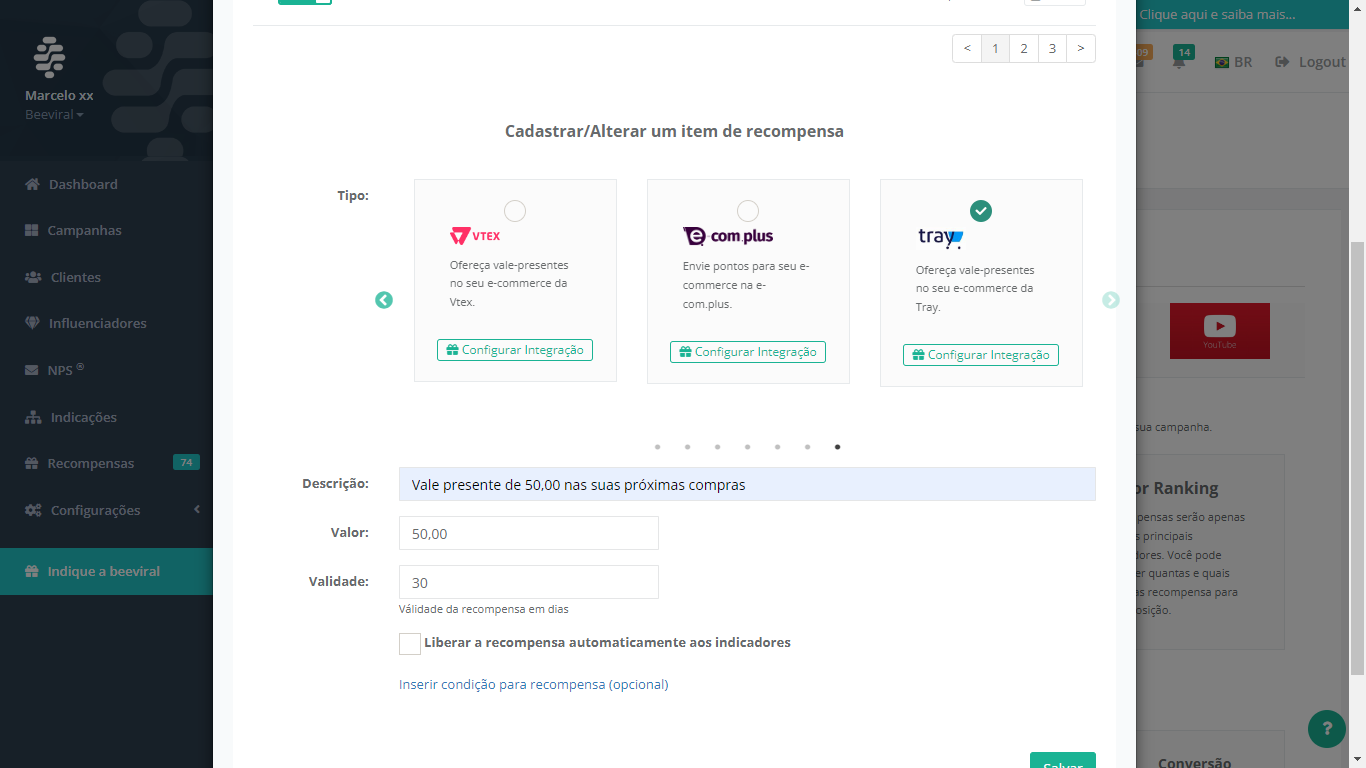Click the gift icon in Indique a beeviral
The width and height of the screenshot is (1366, 768).
click(32, 571)
